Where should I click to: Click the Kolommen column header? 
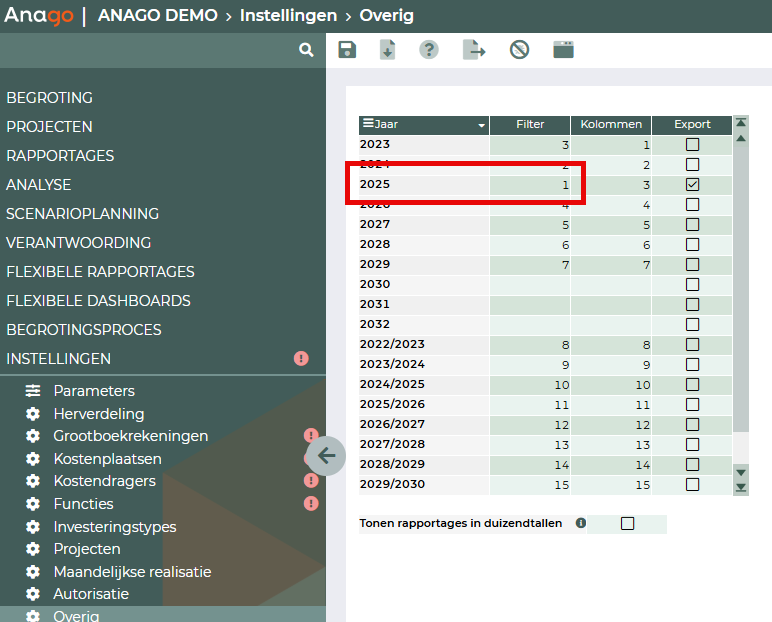click(x=611, y=124)
